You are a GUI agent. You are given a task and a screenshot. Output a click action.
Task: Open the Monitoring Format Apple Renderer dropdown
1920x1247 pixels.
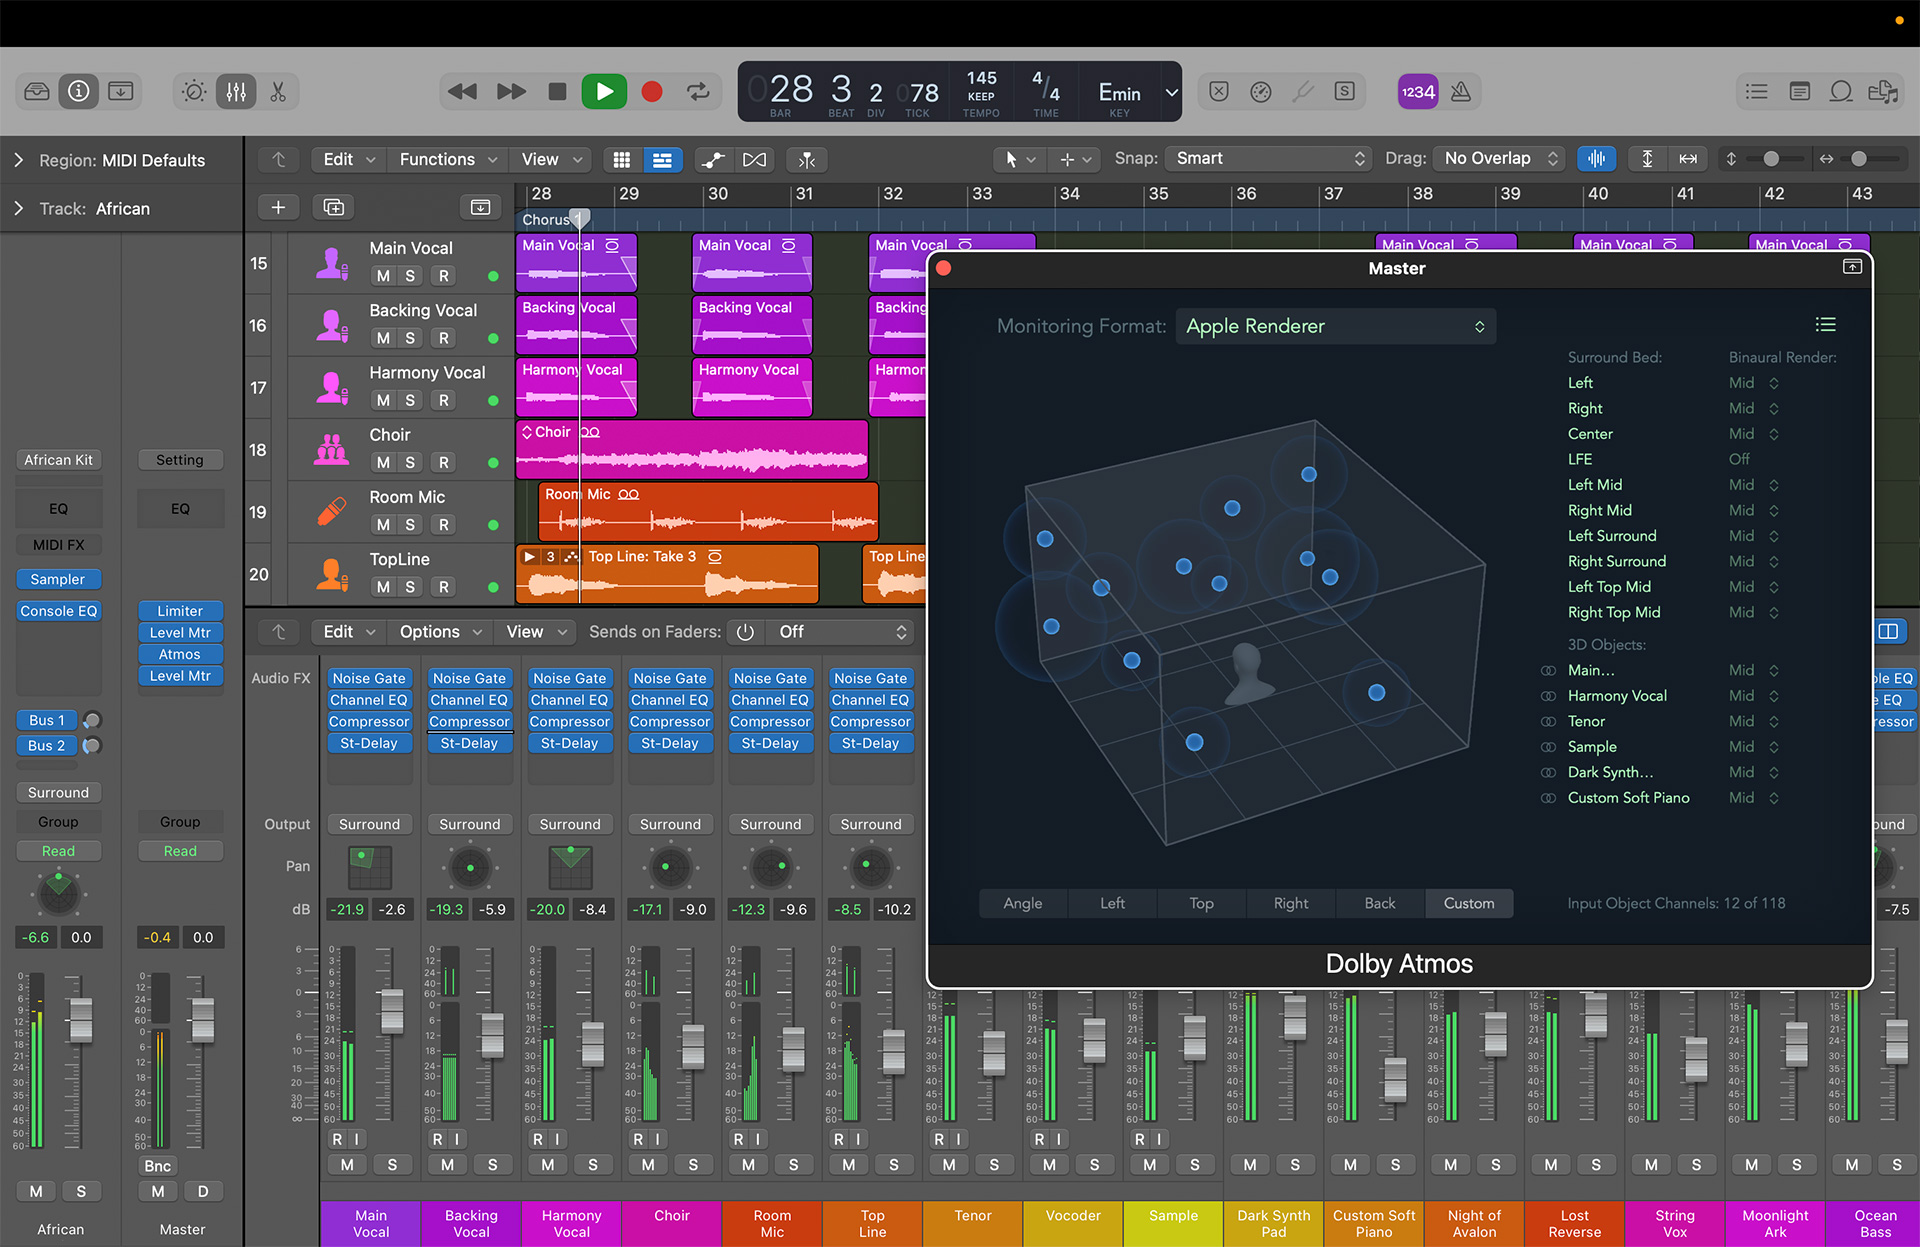point(1336,327)
